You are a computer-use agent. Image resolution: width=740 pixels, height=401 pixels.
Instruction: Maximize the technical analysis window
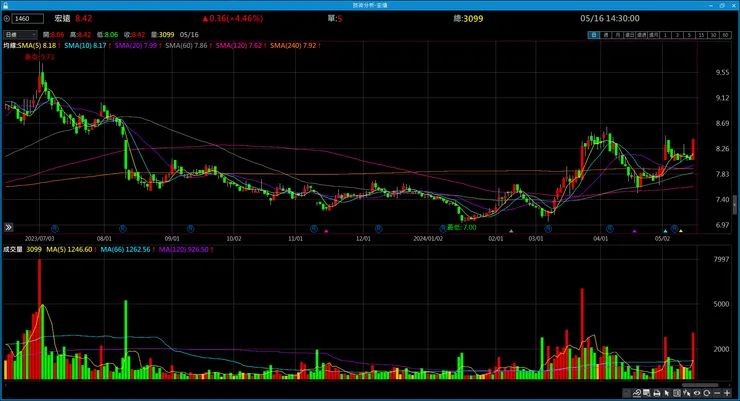pyautogui.click(x=722, y=5)
